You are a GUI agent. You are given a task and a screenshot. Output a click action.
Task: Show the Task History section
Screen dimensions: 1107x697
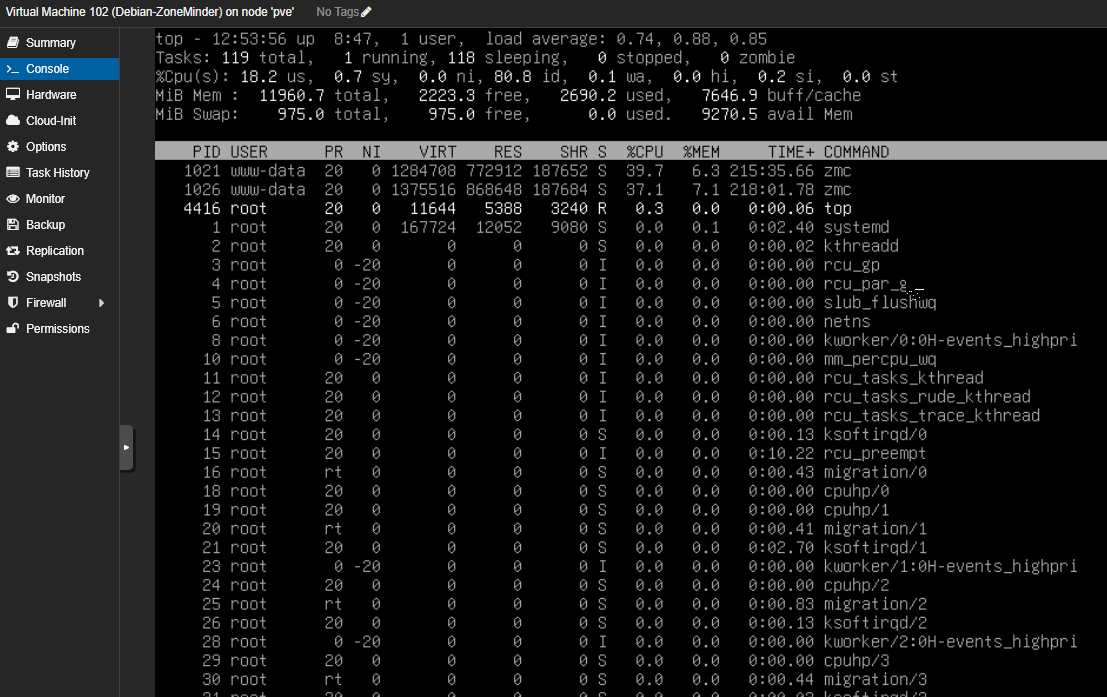tap(59, 173)
